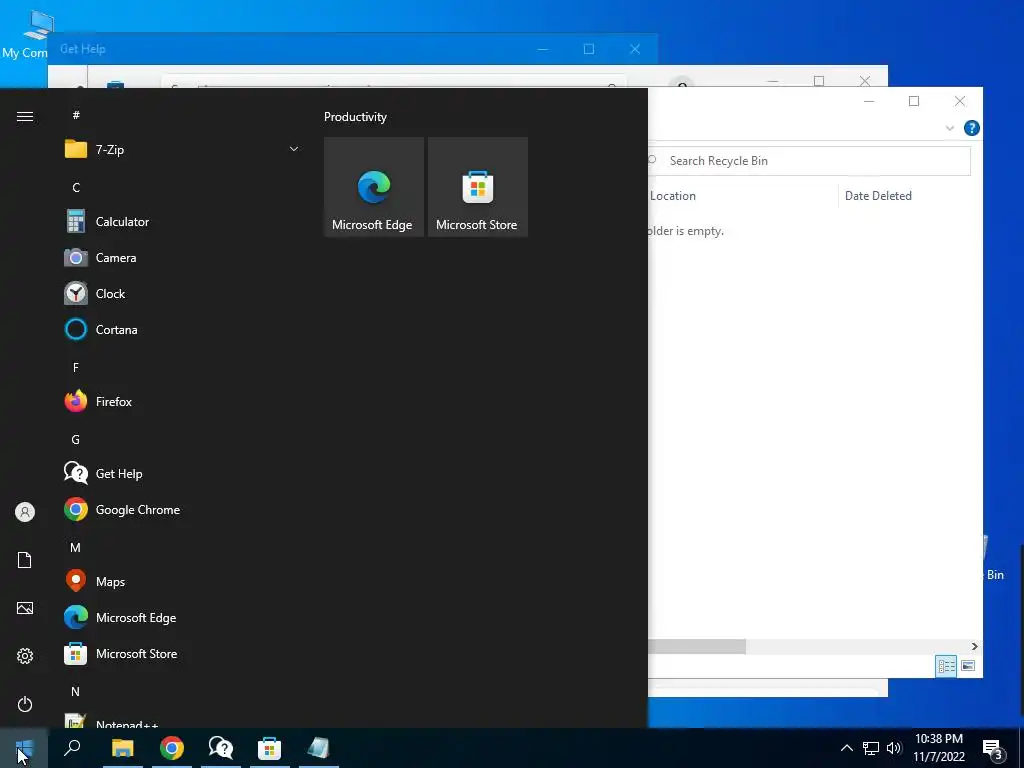Open Recycle Bin window help icon

(971, 128)
